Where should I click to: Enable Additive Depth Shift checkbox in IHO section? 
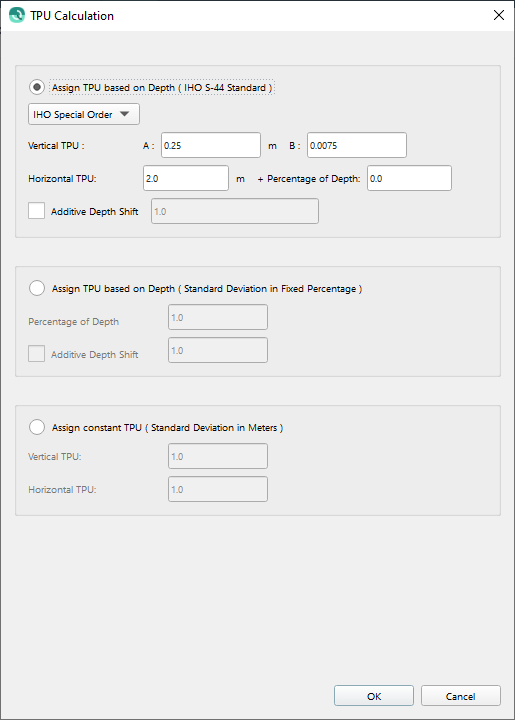[36, 211]
